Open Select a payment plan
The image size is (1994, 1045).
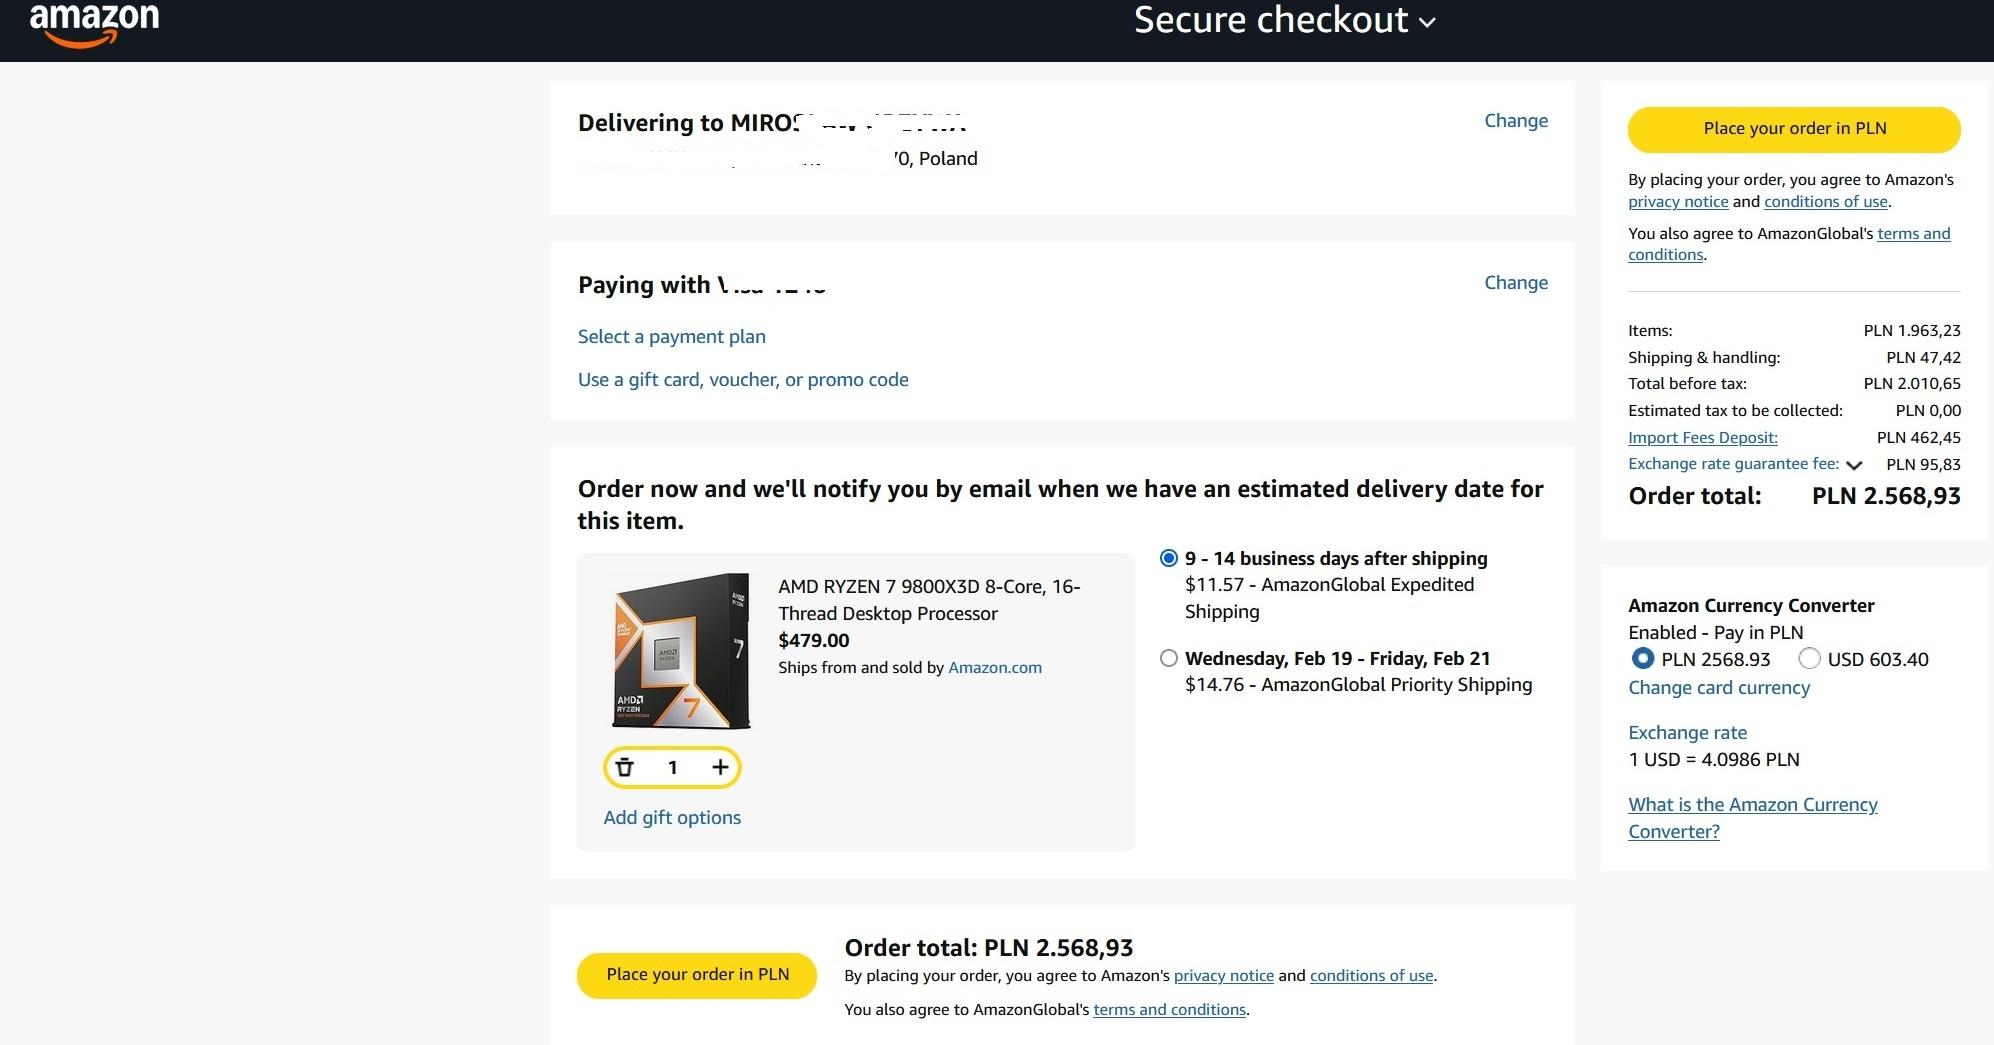[672, 337]
